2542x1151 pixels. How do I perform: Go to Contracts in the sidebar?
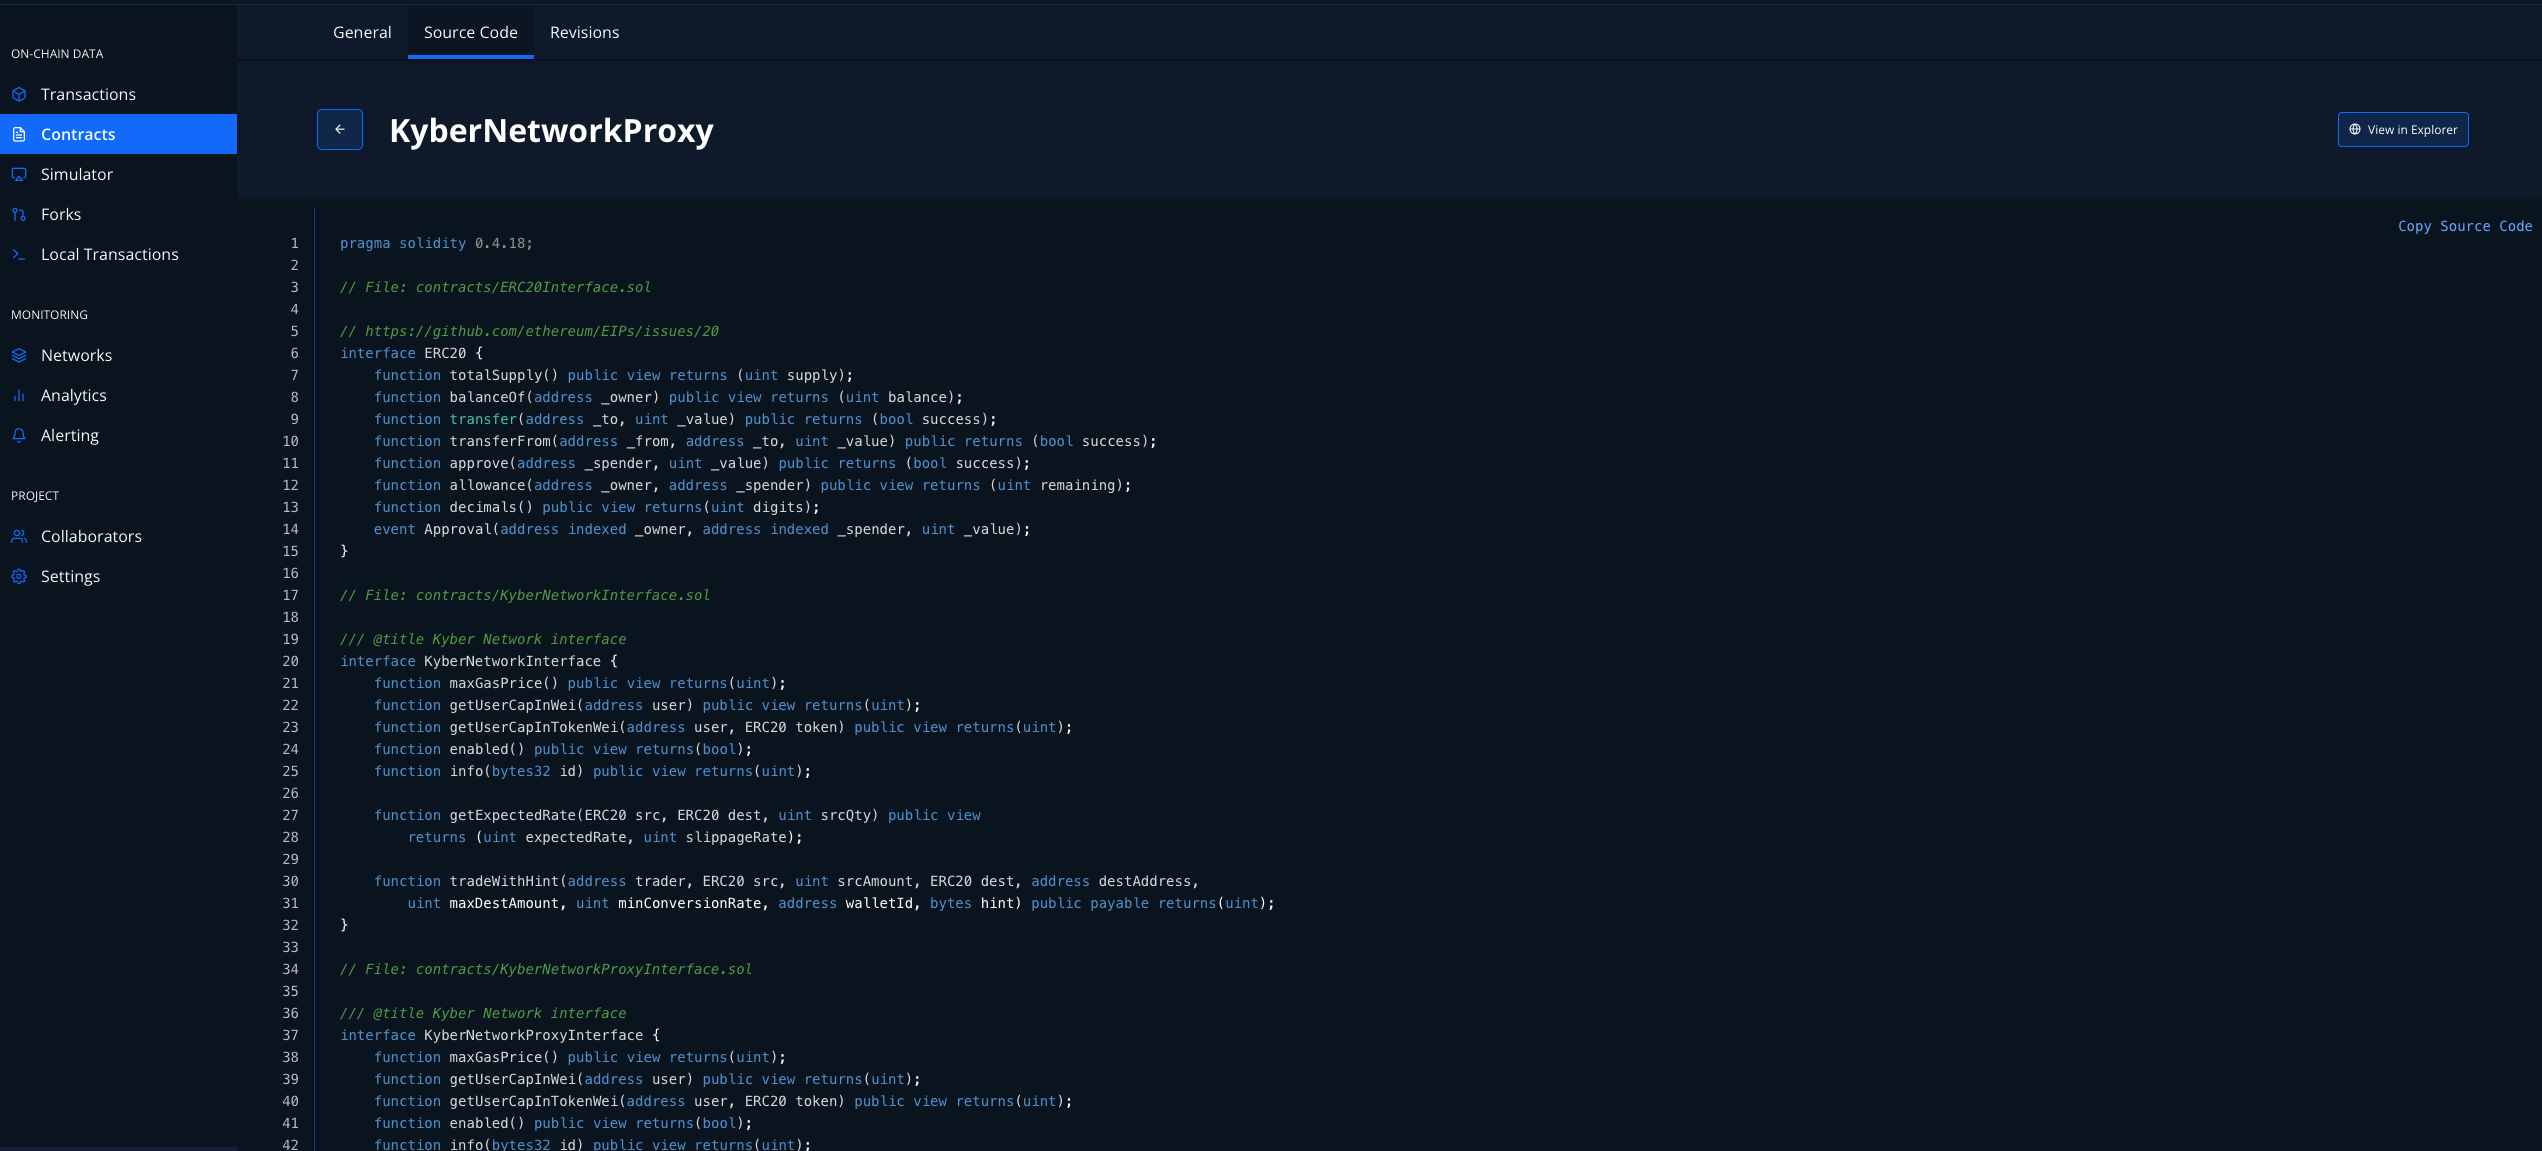118,134
